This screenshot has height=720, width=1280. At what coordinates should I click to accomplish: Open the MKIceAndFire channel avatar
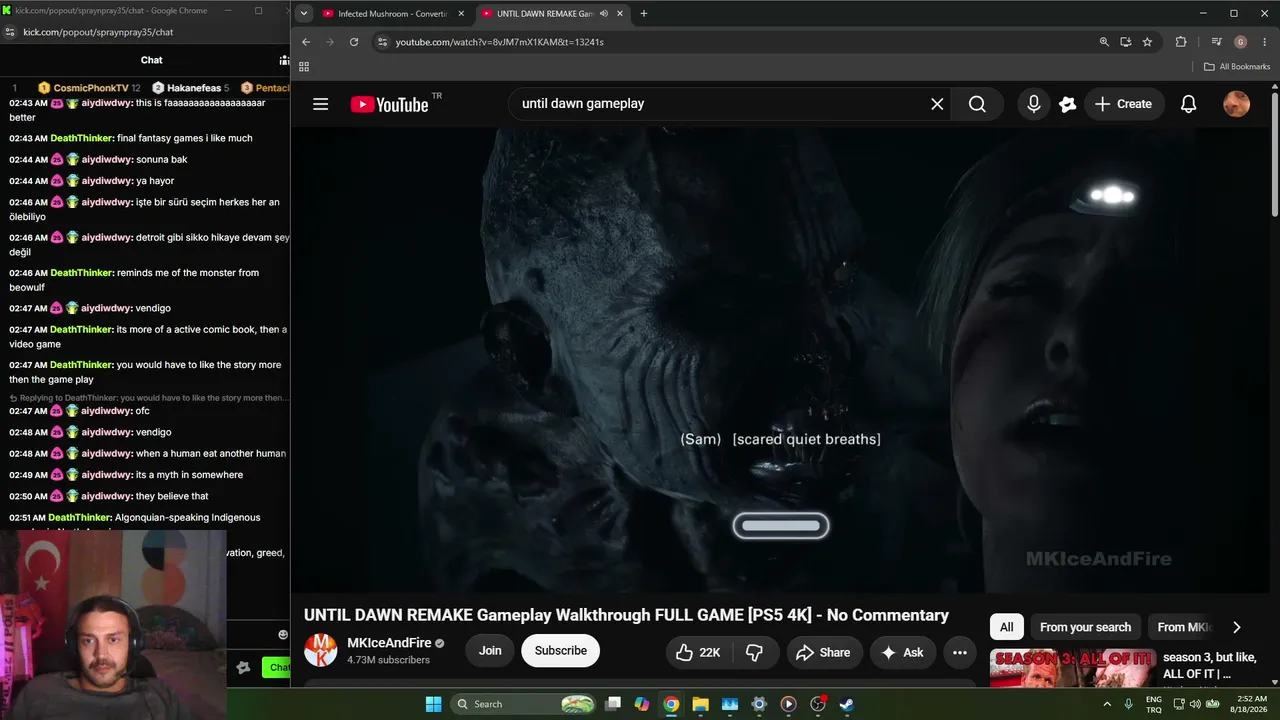tap(321, 651)
